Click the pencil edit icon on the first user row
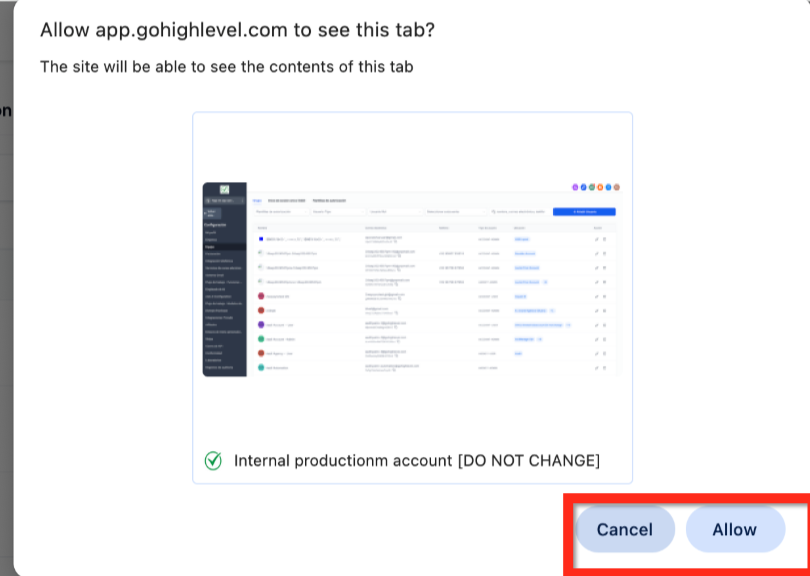This screenshot has width=810, height=576. [x=596, y=239]
